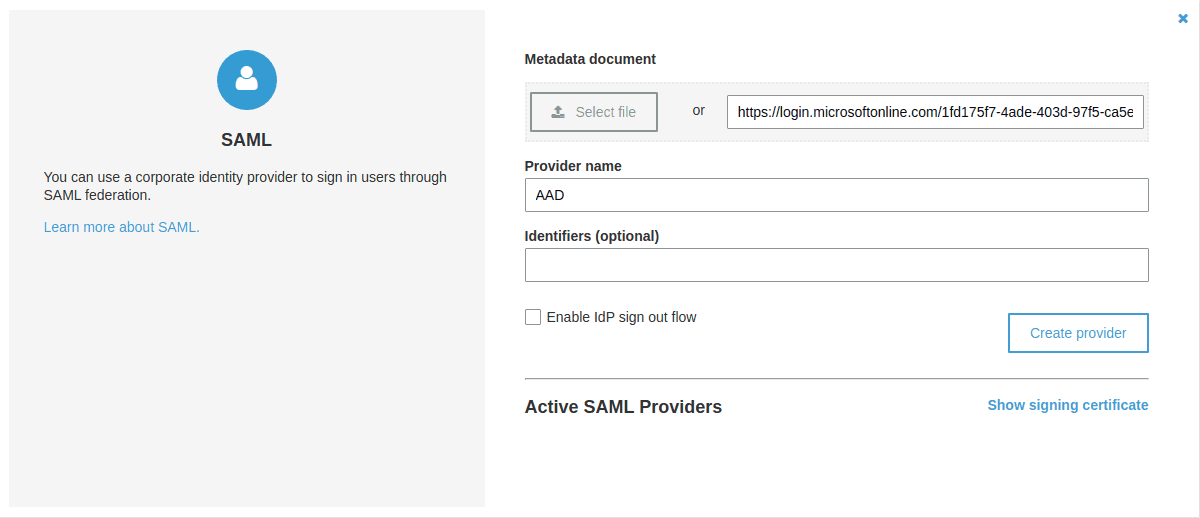Focus the metadata document URL field
Viewport: 1200px width, 518px height.
coord(935,112)
